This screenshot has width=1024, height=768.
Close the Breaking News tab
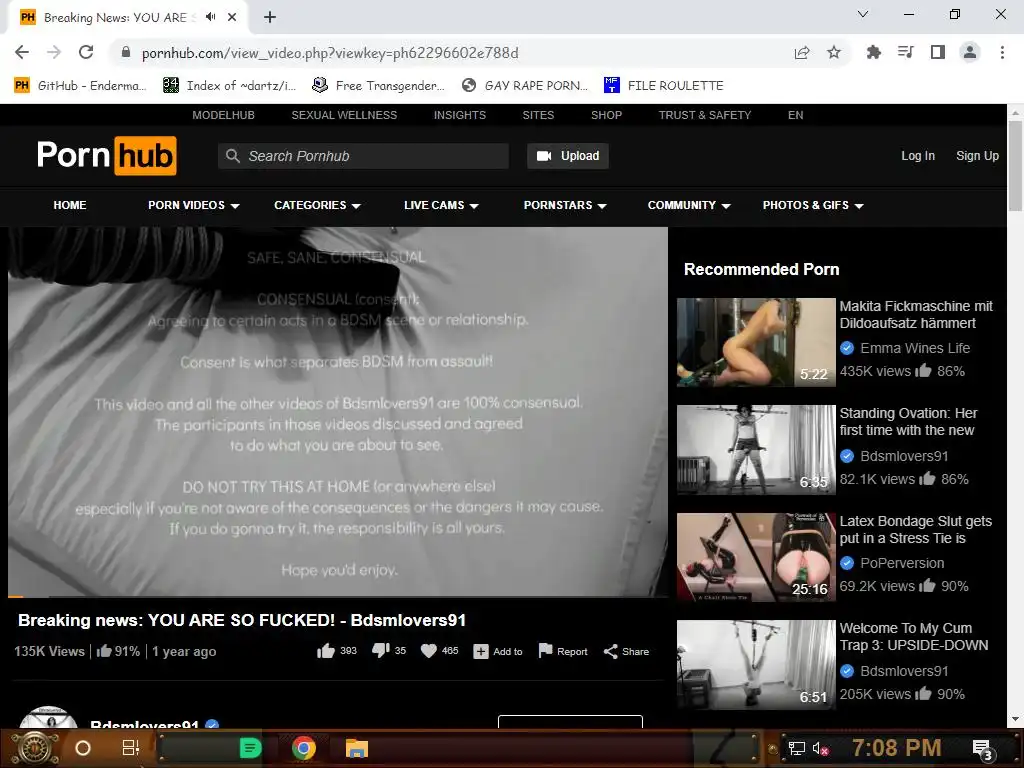pyautogui.click(x=232, y=17)
